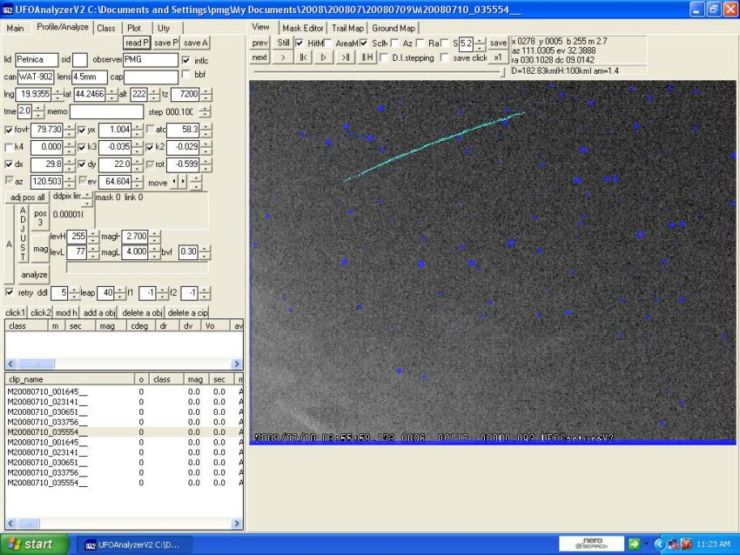Enable the D.I.stepping checkbox
This screenshot has height=555, width=740.
pos(385,58)
